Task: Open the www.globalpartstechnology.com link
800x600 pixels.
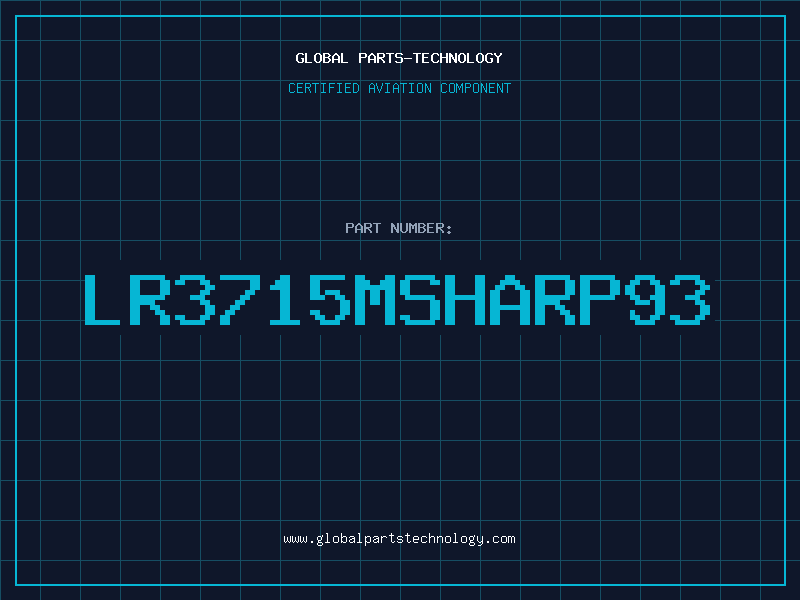Action: pyautogui.click(x=399, y=539)
